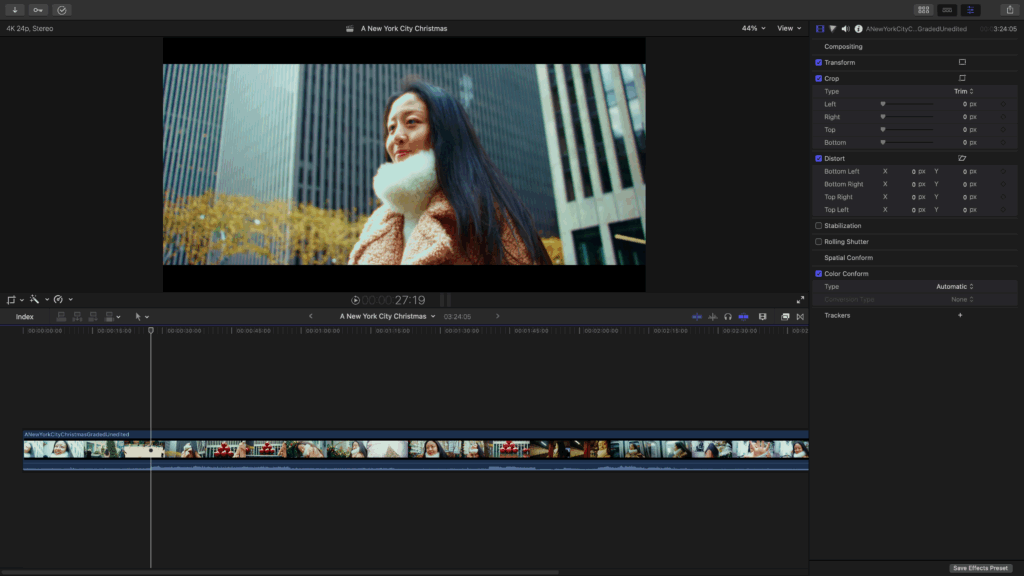Enable the Stabilization checkbox
This screenshot has width=1024, height=576.
819,226
